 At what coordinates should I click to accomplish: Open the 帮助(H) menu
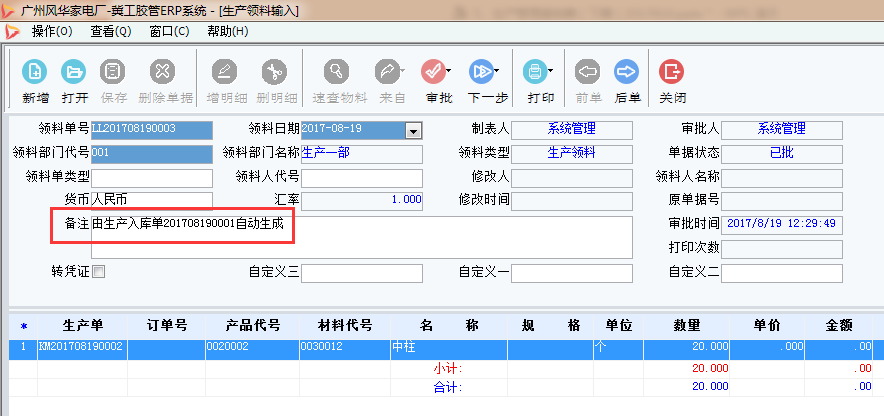[227, 31]
